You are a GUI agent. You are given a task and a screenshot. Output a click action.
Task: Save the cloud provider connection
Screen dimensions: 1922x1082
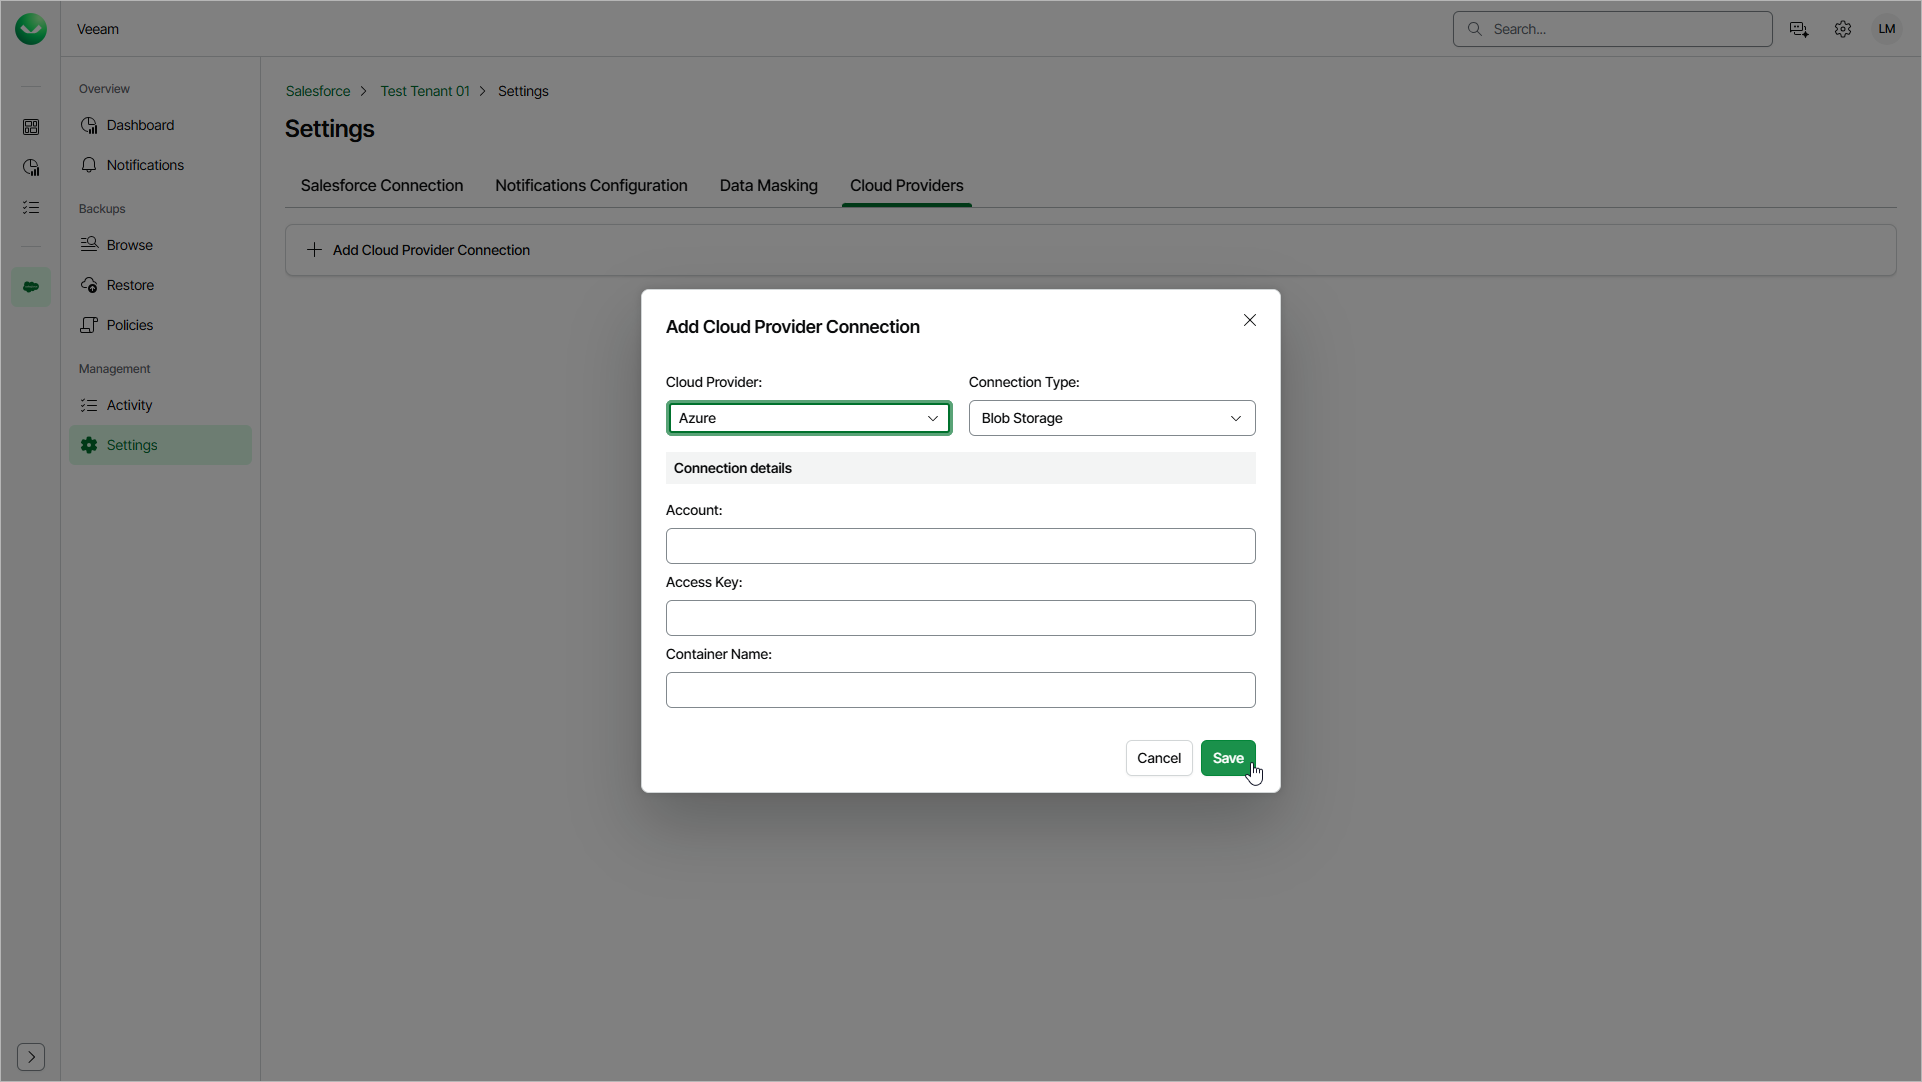pos(1228,758)
